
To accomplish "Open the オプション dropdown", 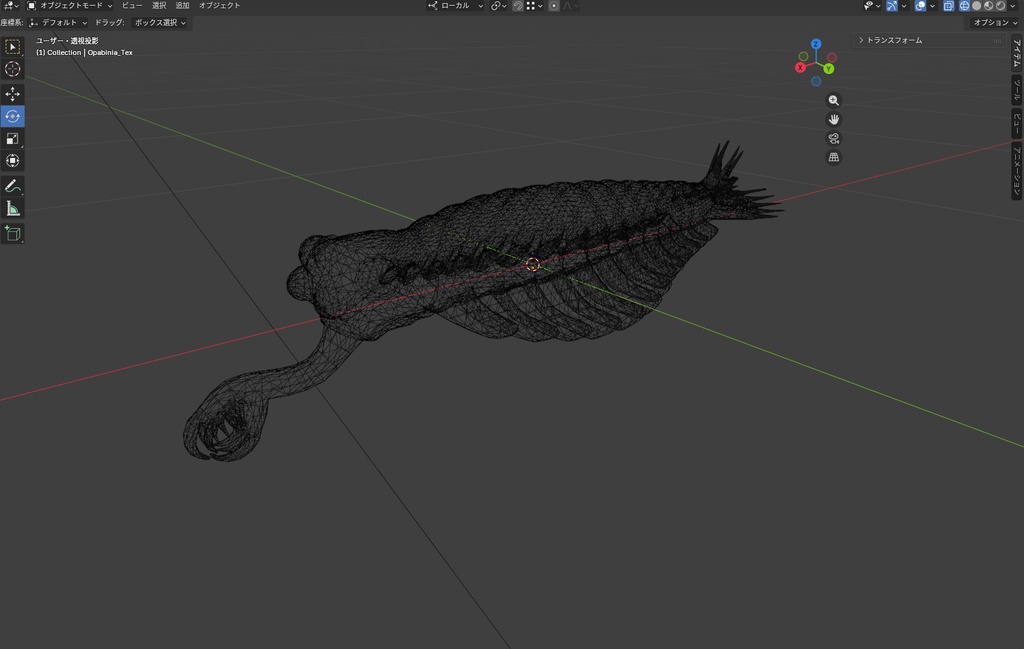I will point(994,22).
